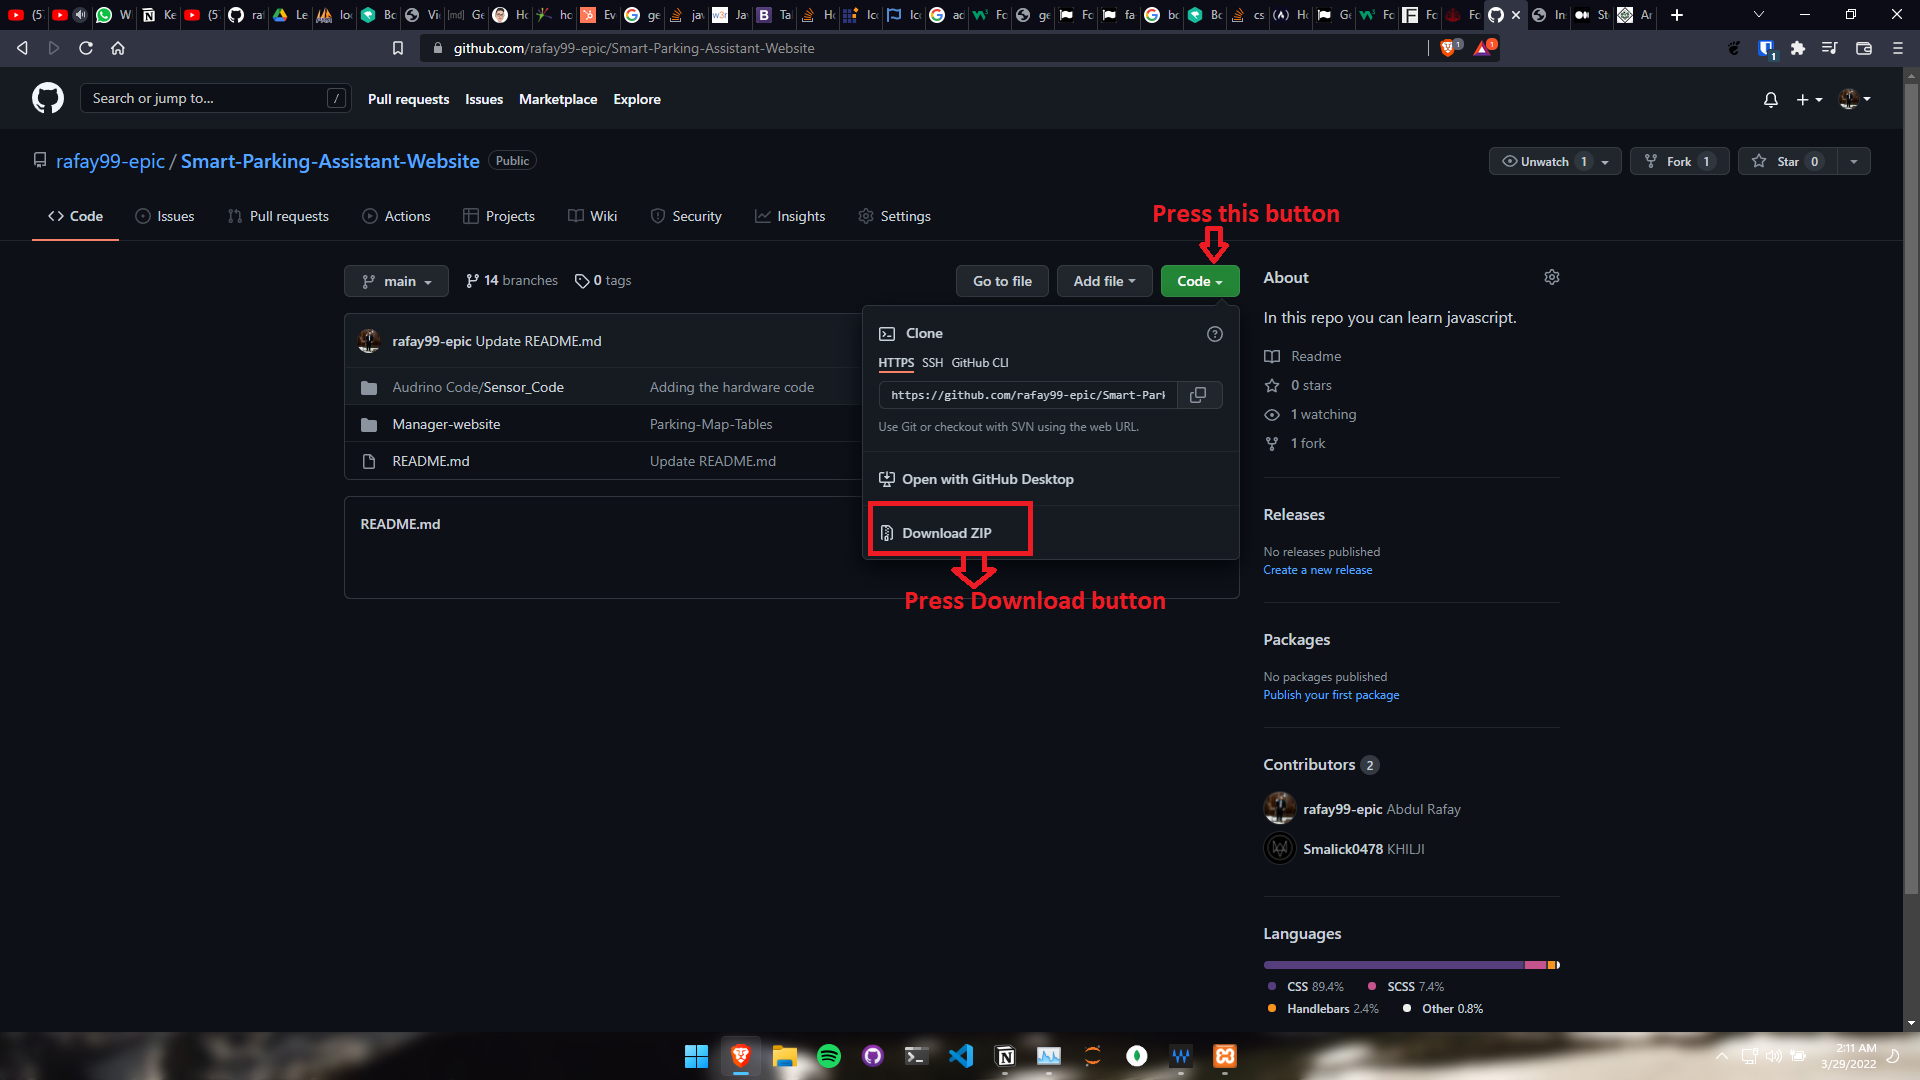The width and height of the screenshot is (1920, 1080).
Task: Expand the Fork button
Action: tap(1679, 161)
